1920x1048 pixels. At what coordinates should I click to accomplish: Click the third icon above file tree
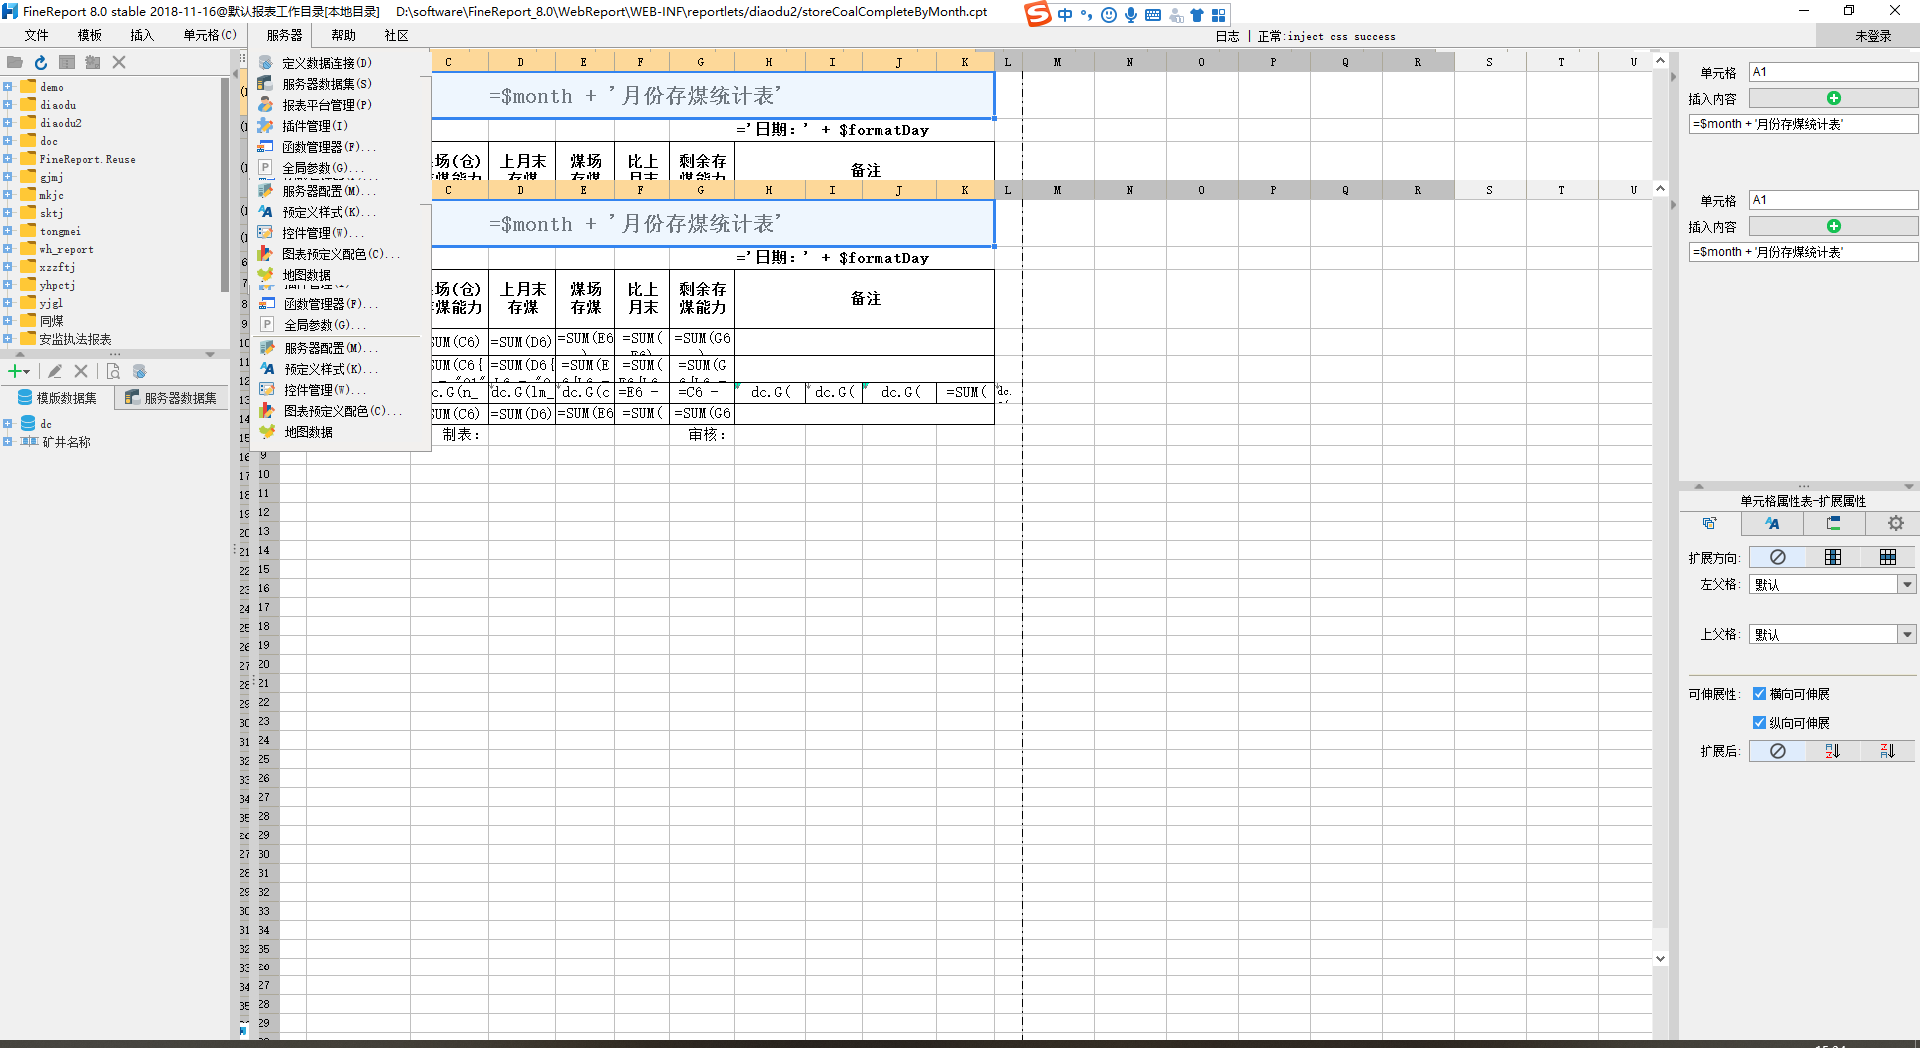[x=67, y=62]
